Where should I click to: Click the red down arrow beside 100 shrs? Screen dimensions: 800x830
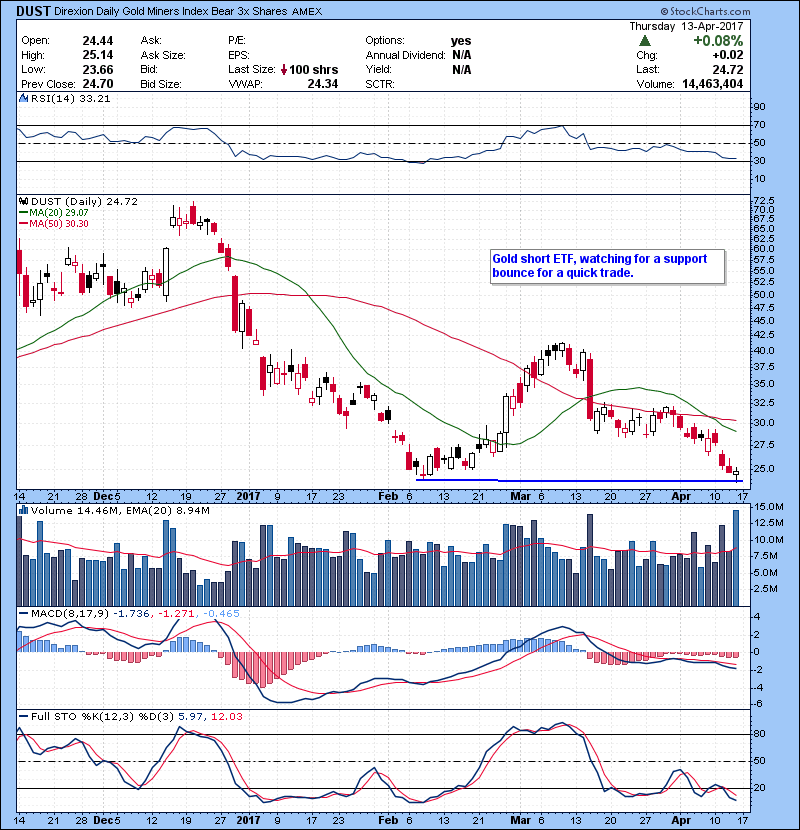pyautogui.click(x=284, y=70)
